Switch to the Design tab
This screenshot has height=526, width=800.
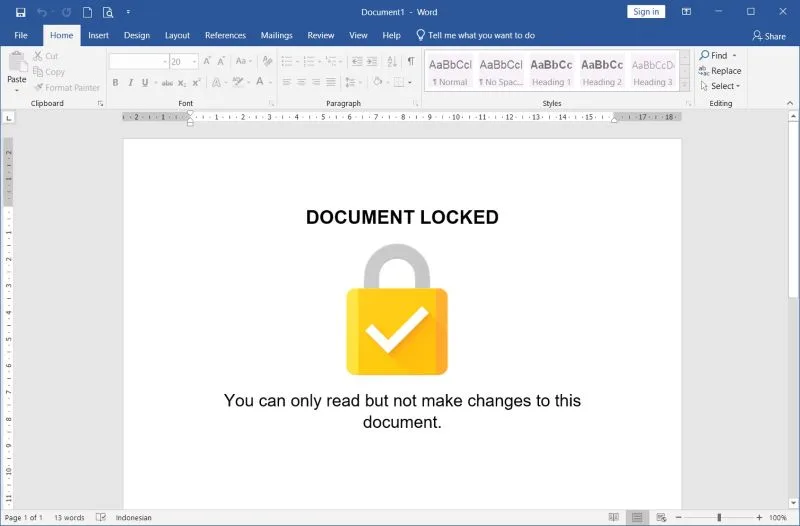pyautogui.click(x=137, y=35)
